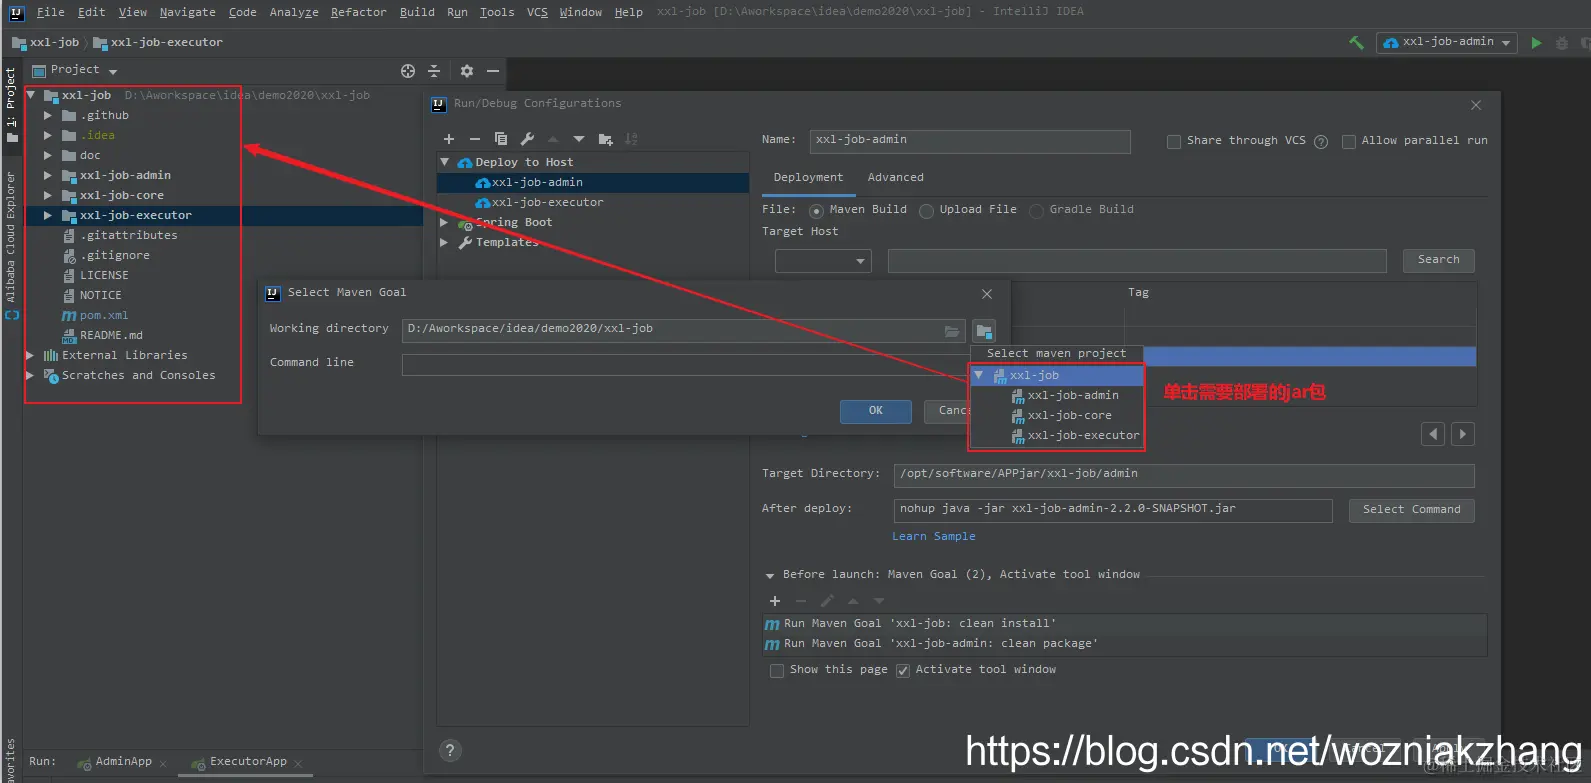
Task: Click collapse all icon in Project panel
Action: pos(434,71)
